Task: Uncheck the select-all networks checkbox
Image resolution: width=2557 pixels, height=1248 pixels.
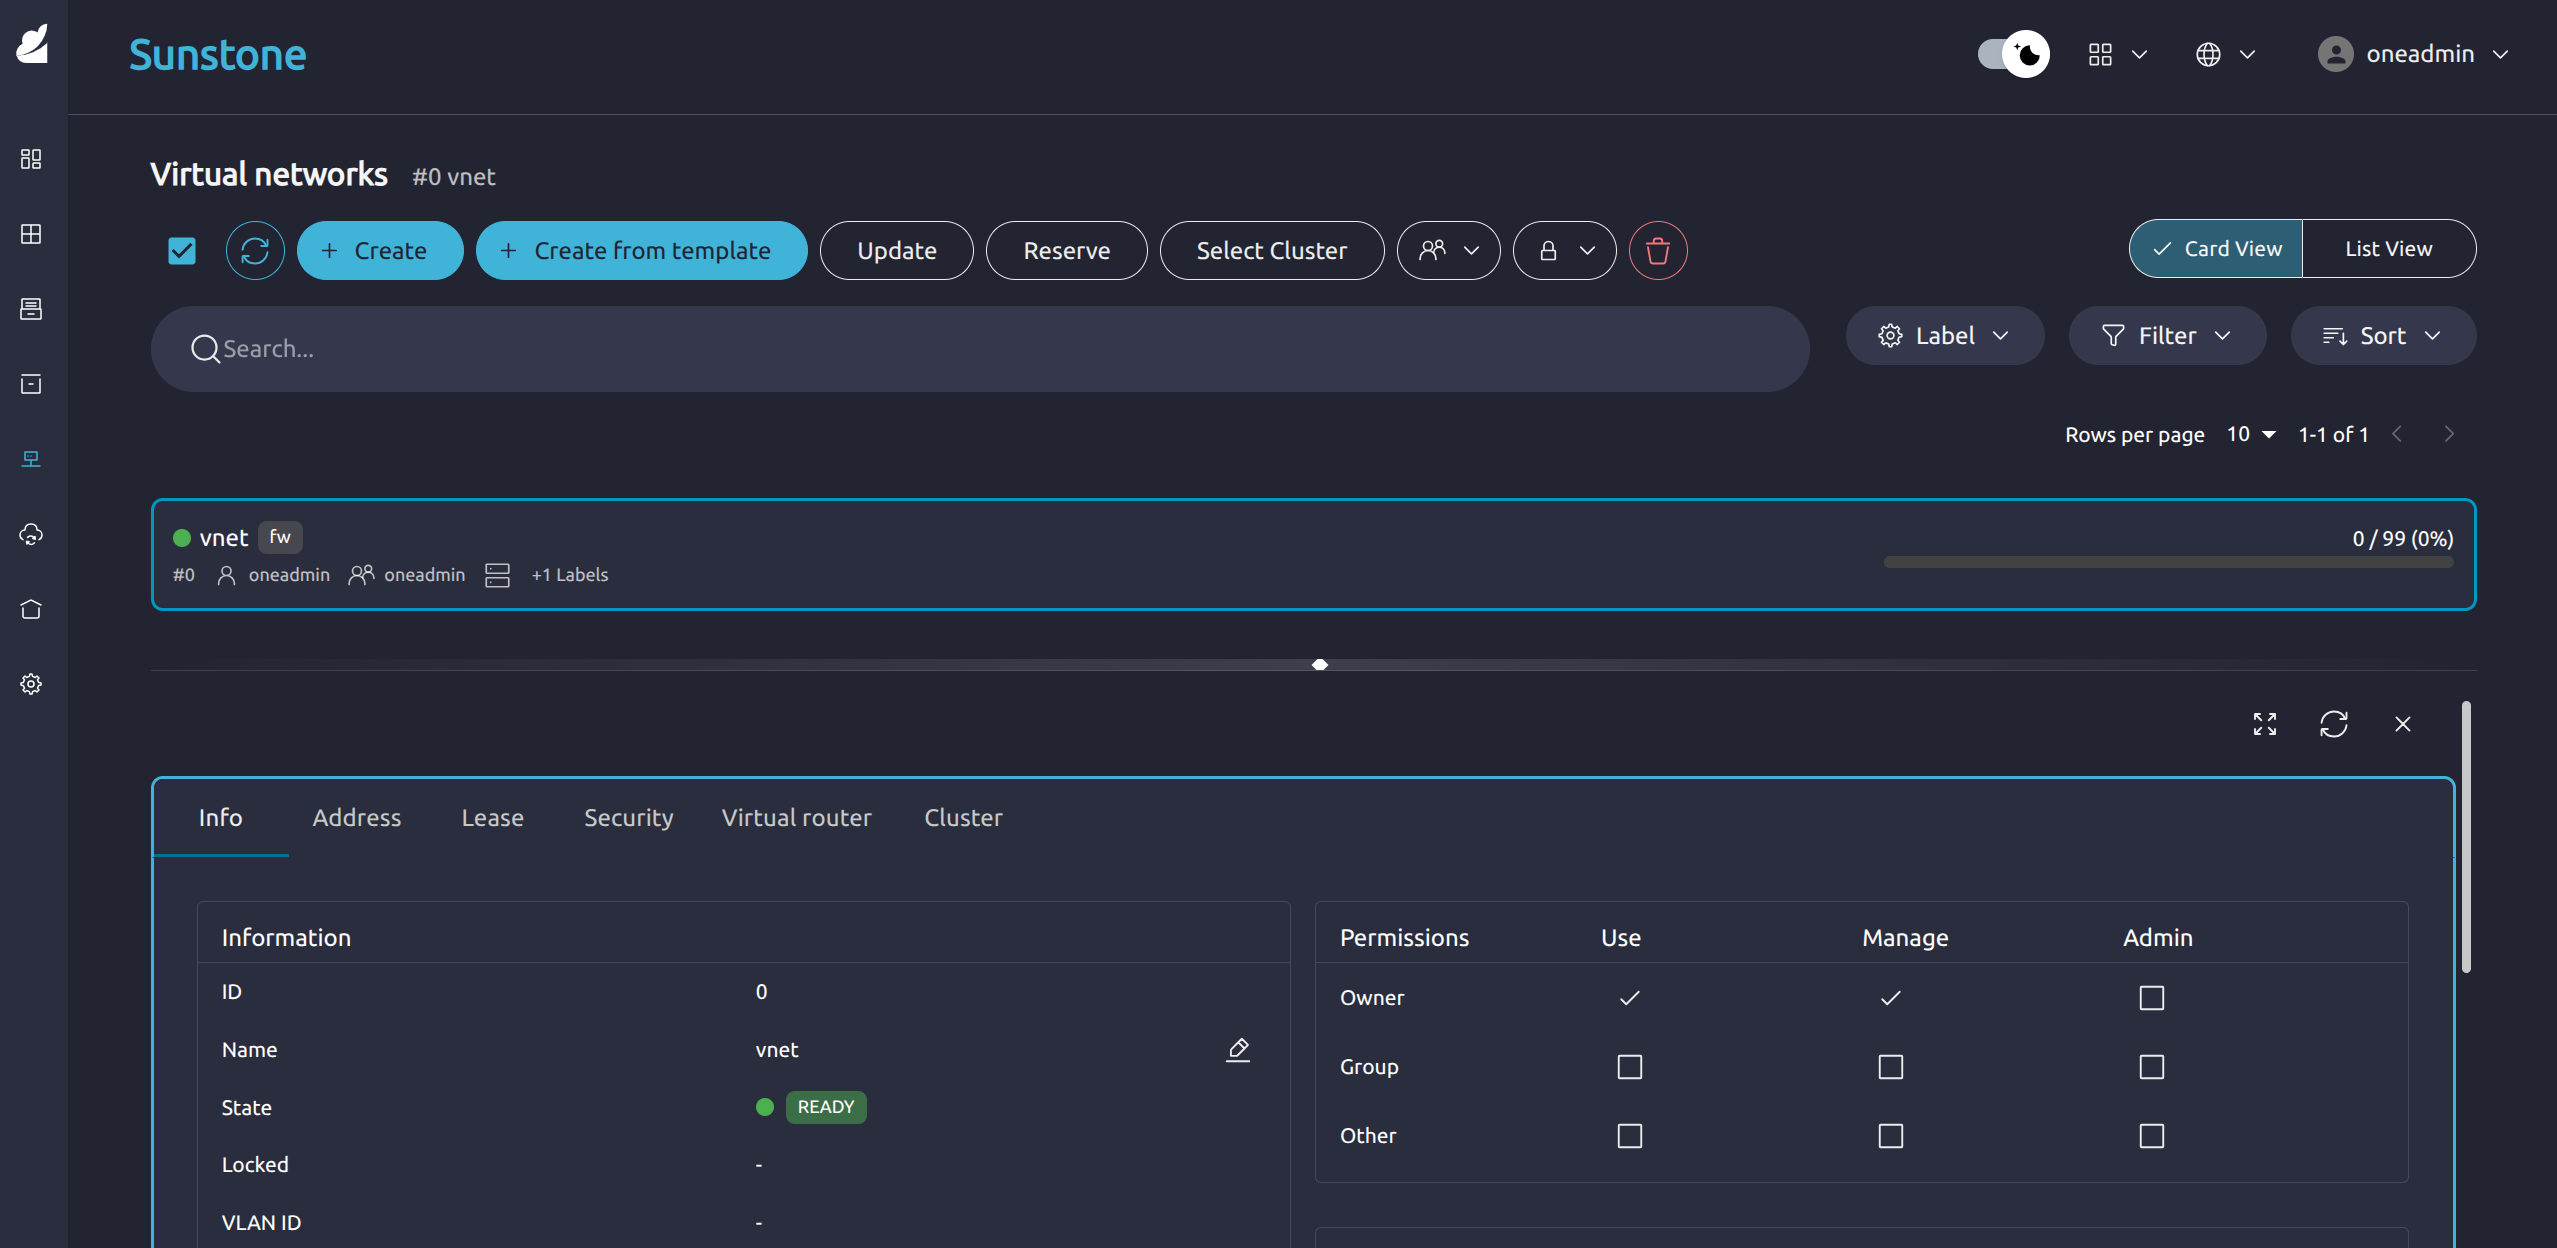Action: [182, 250]
